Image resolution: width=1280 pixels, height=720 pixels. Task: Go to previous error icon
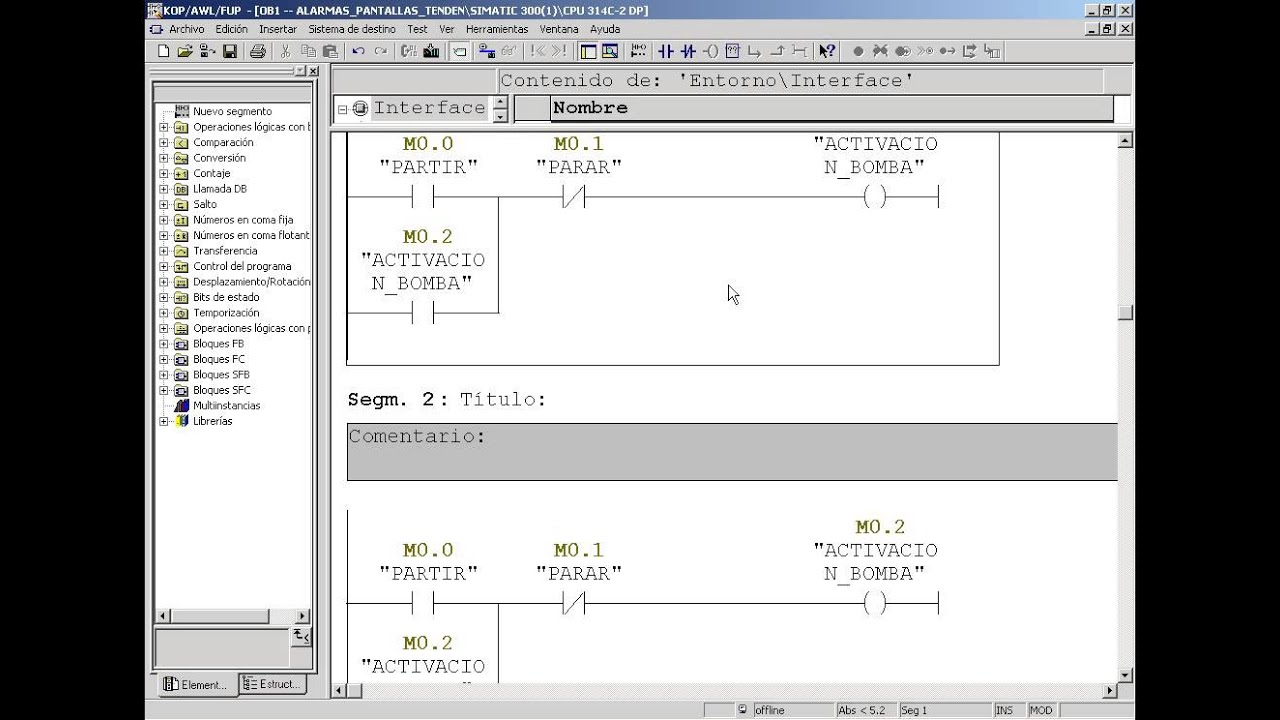coord(538,51)
